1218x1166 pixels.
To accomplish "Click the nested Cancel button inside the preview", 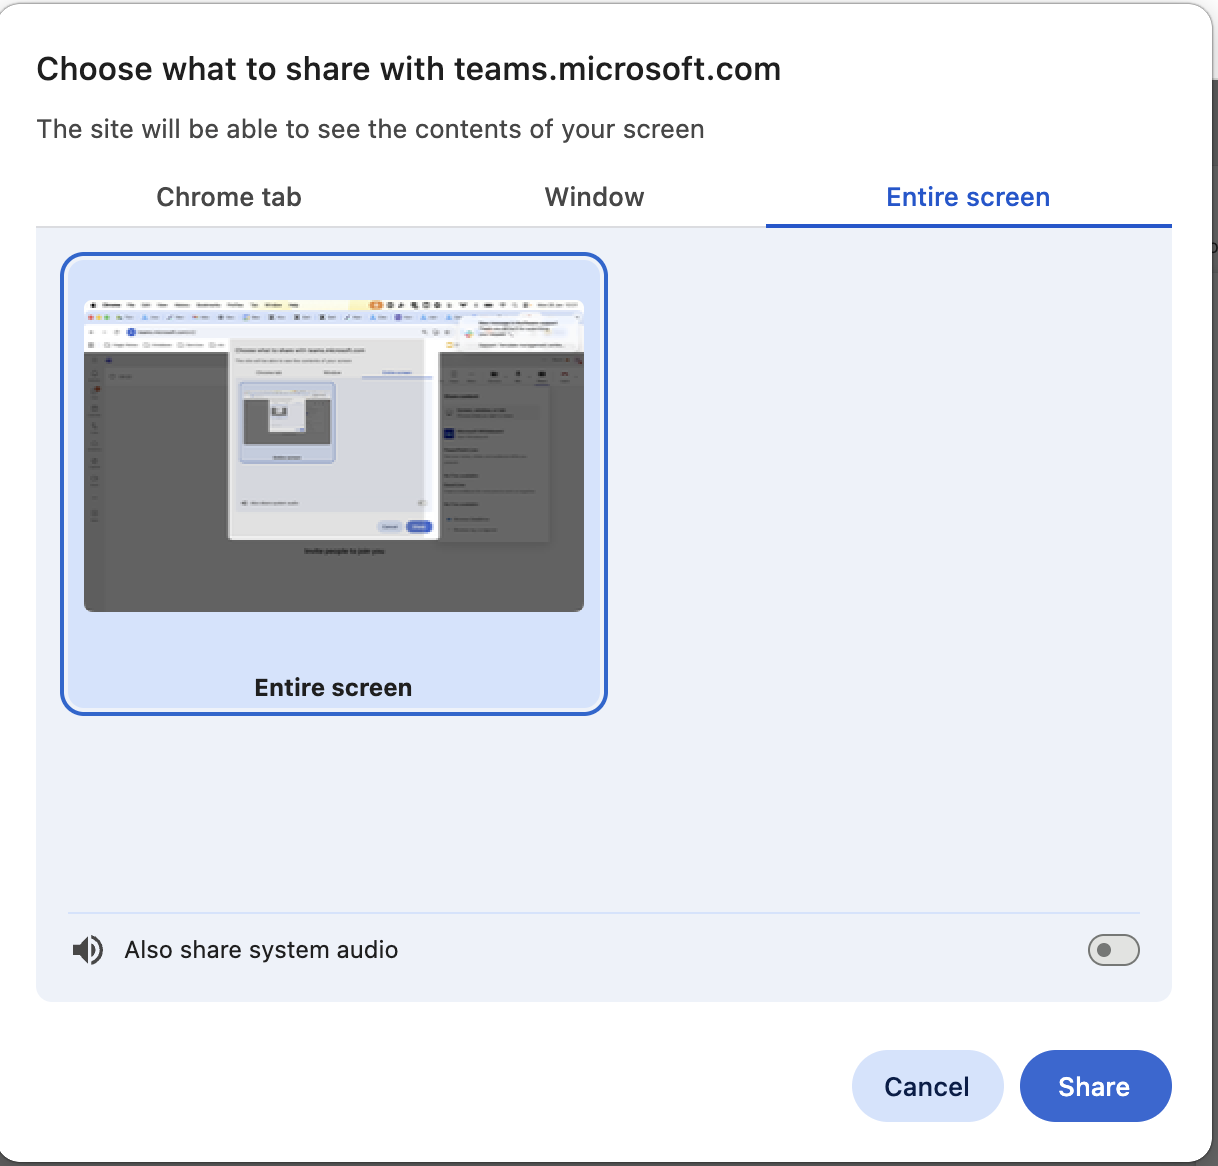I will click(x=390, y=527).
